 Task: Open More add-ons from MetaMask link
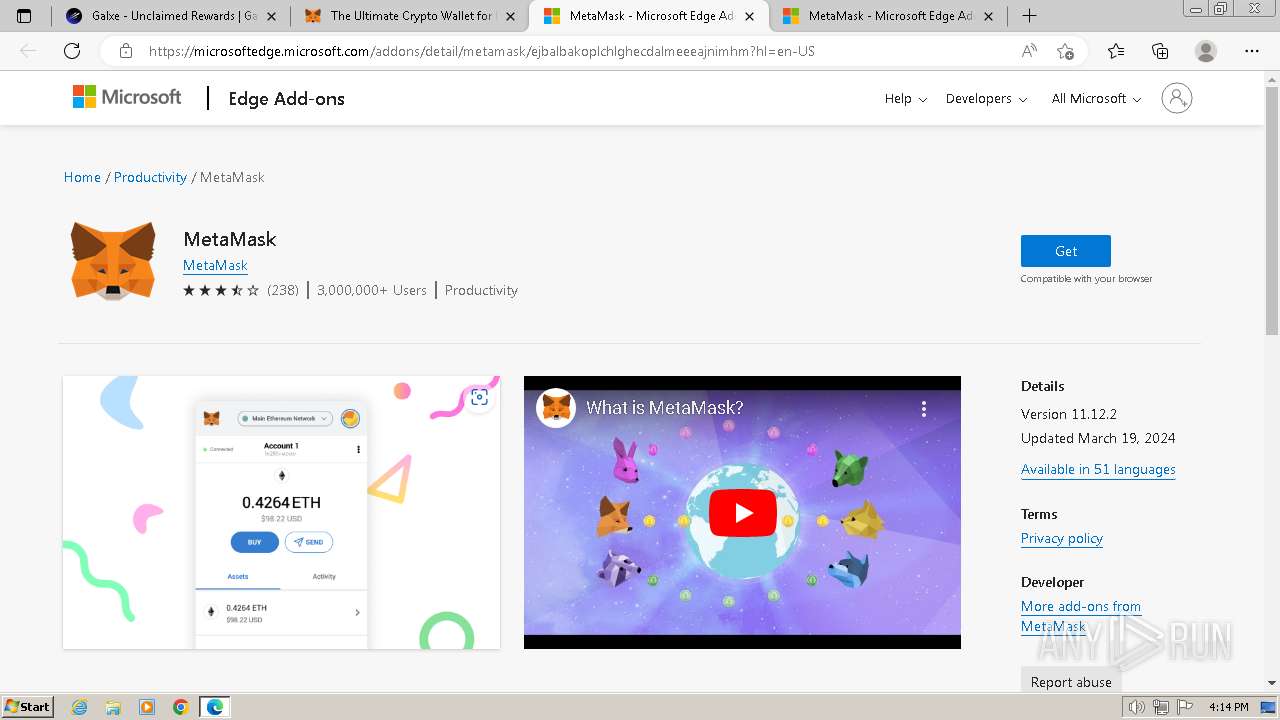(1081, 616)
